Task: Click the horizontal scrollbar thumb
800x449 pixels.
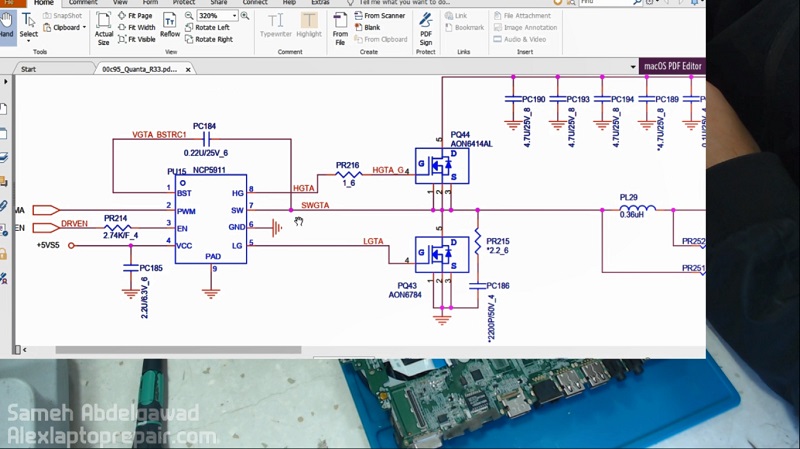Action: [x=178, y=350]
